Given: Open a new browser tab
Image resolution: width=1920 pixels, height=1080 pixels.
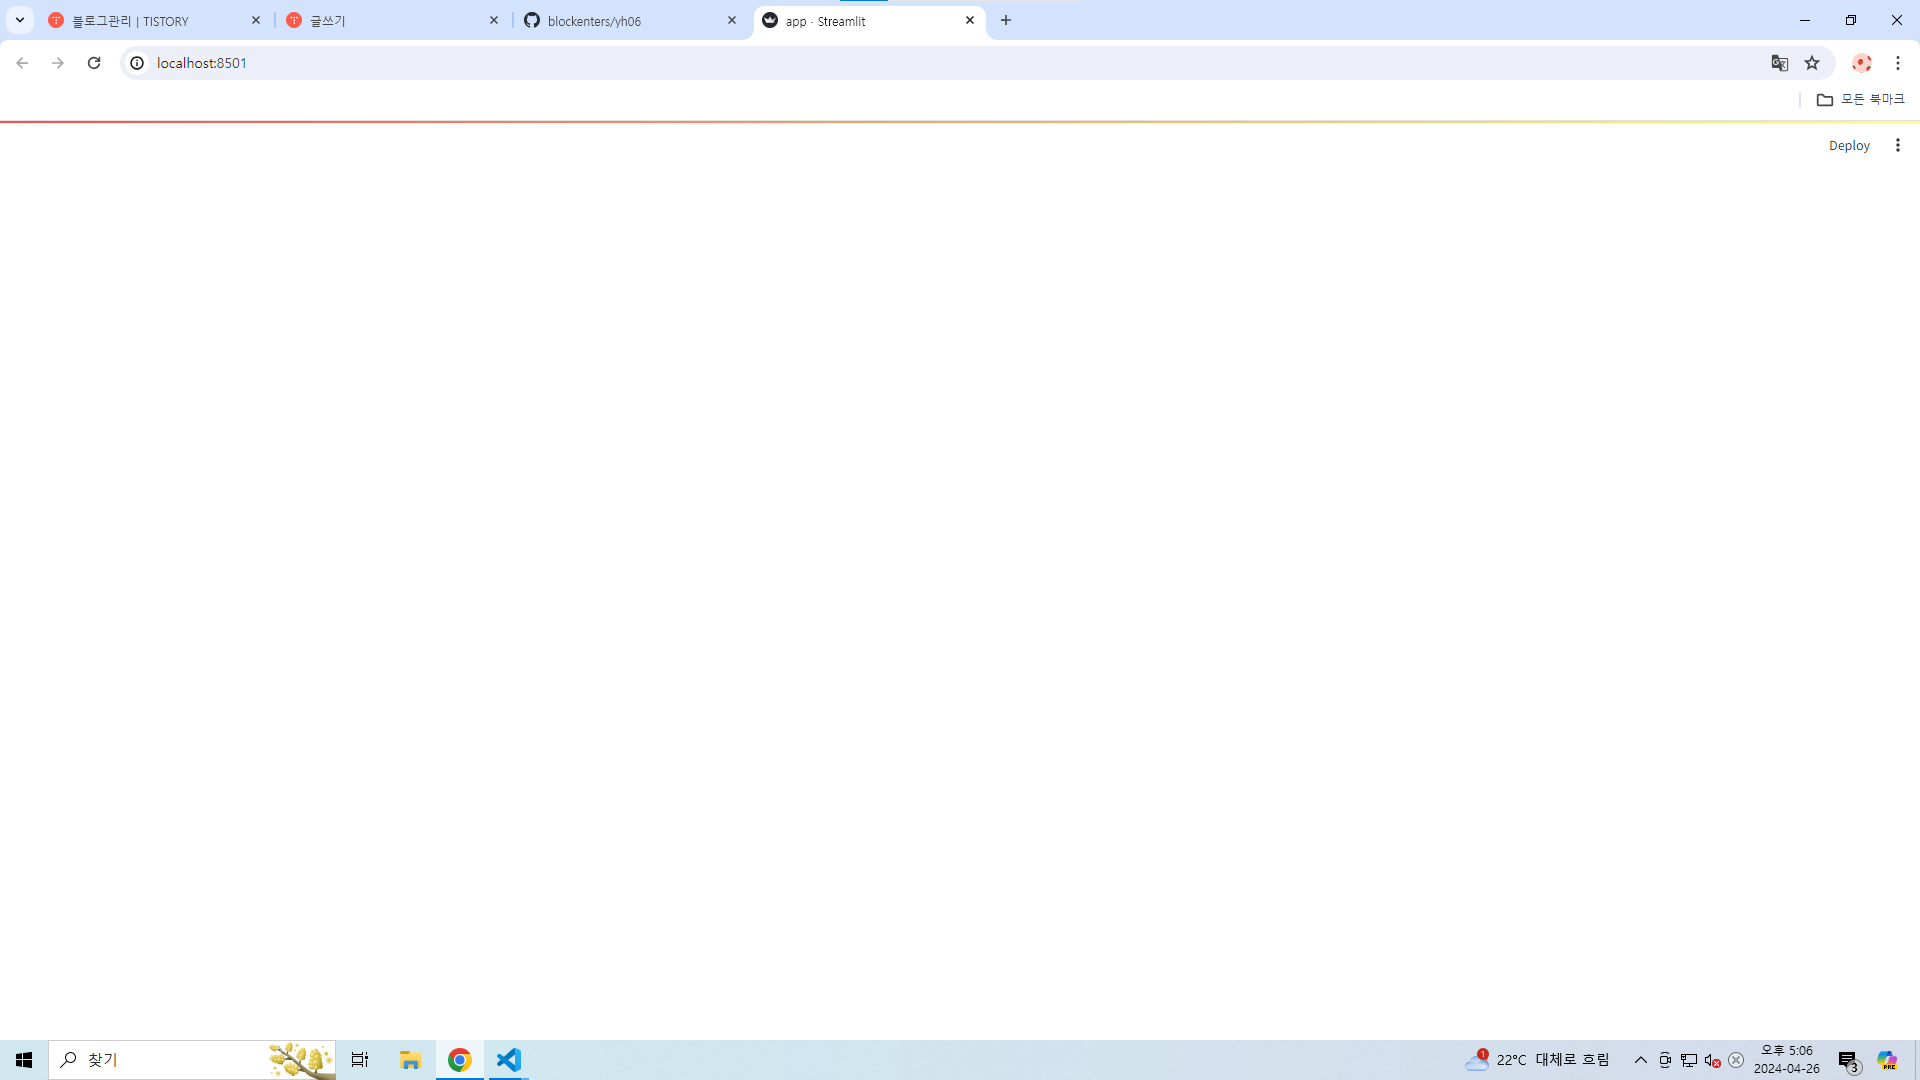Looking at the screenshot, I should tap(1006, 20).
